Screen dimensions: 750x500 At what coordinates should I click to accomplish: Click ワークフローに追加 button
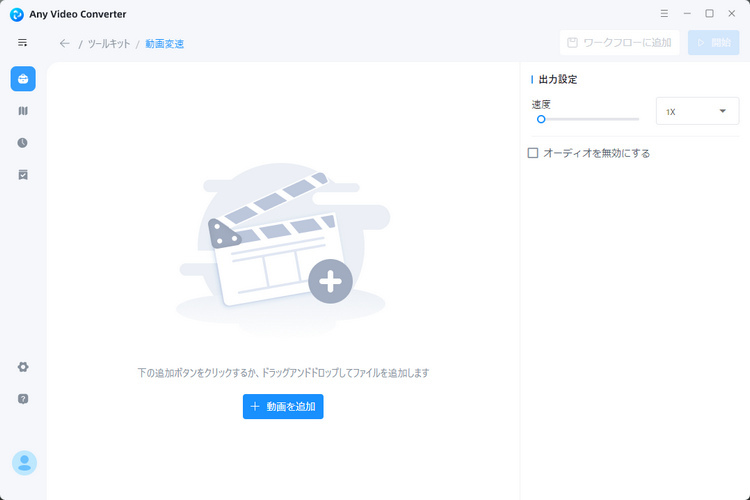(x=619, y=43)
